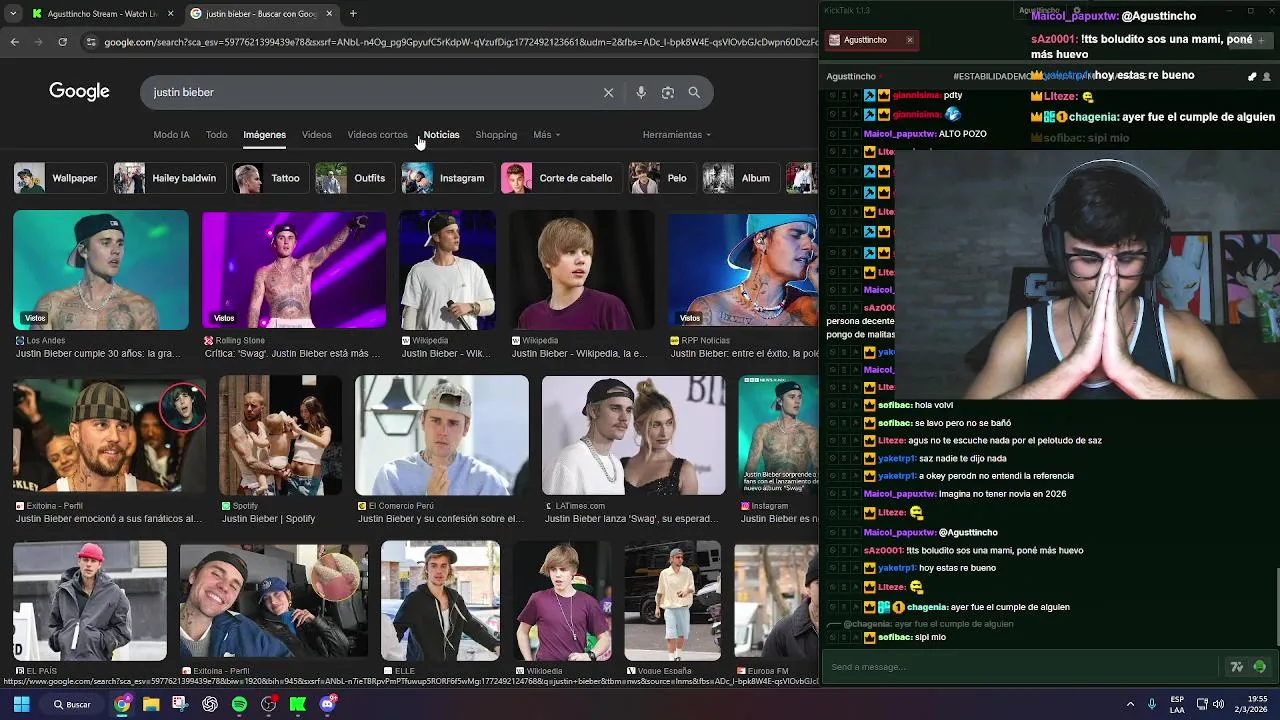Close the justin bieber Google tab
This screenshot has height=720, width=1280.
pyautogui.click(x=330, y=13)
